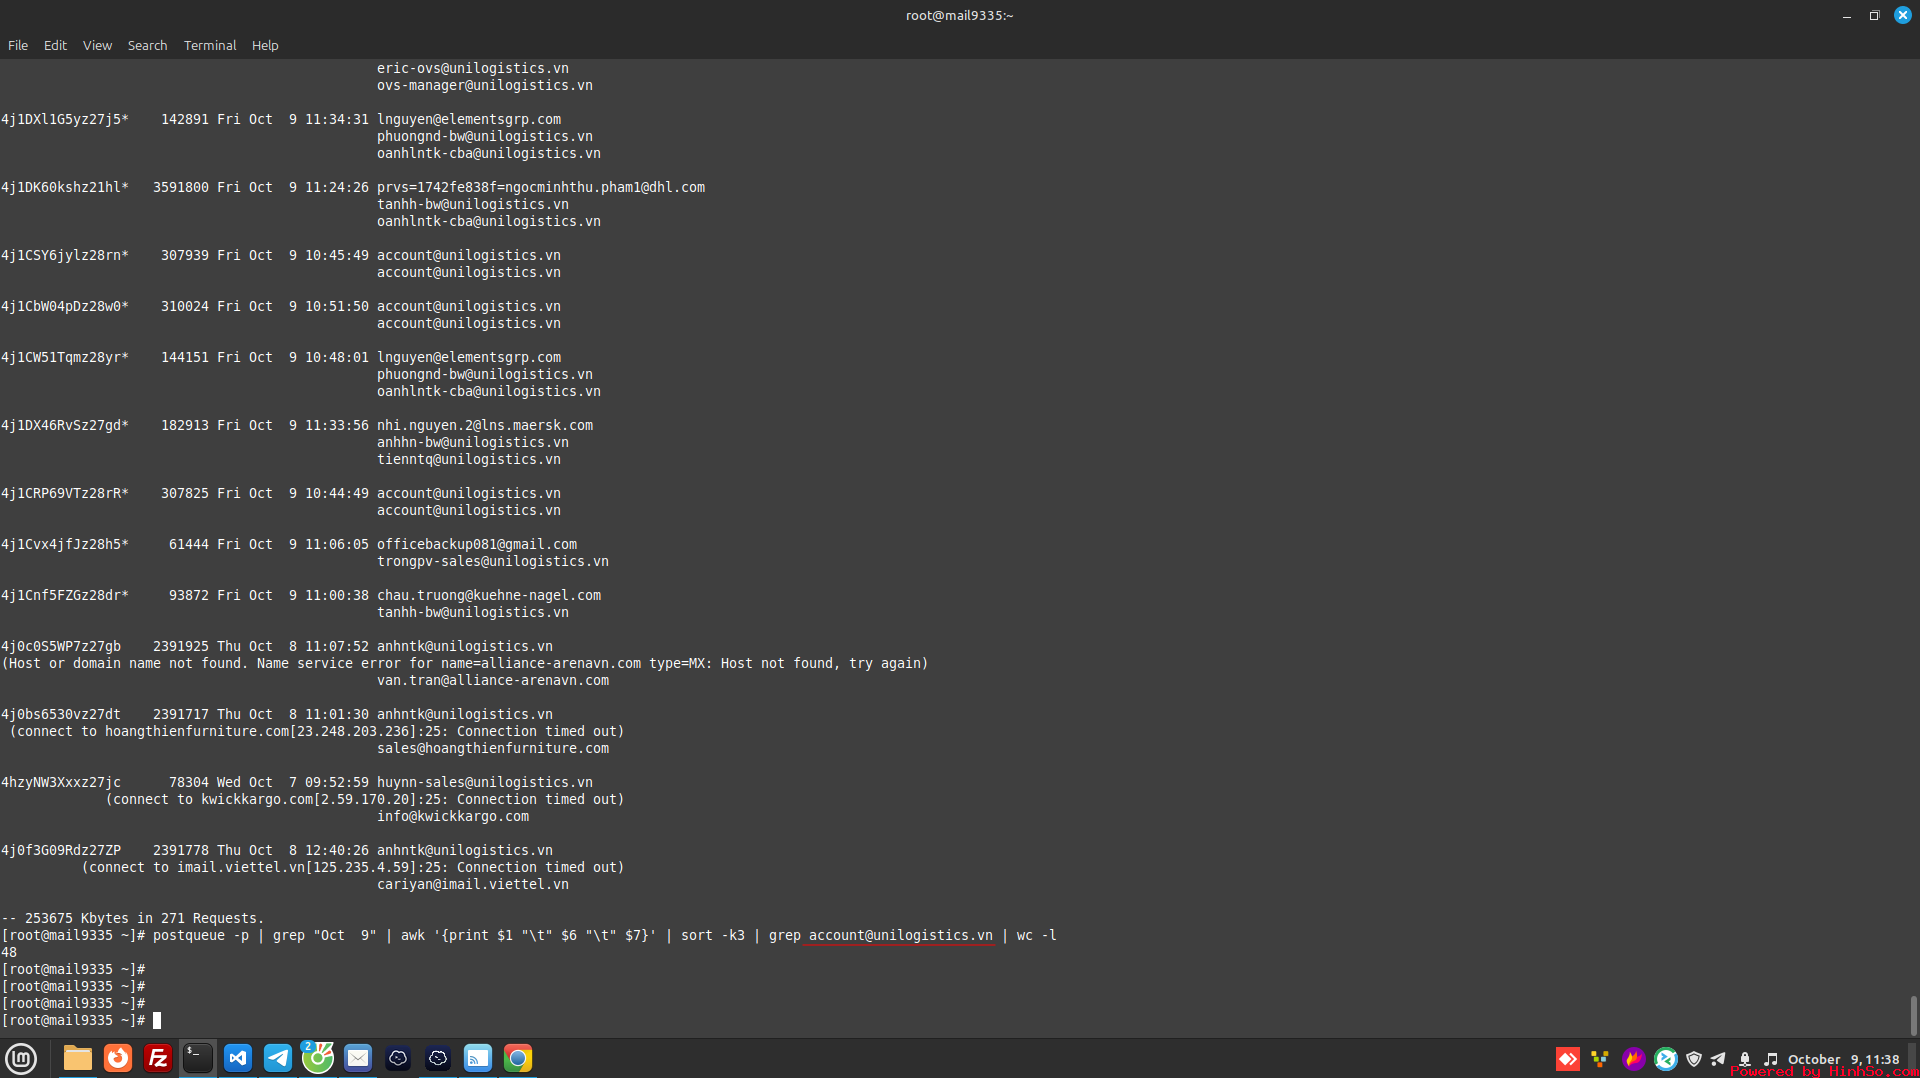Open the File menu
This screenshot has height=1078, width=1920.
coord(18,45)
